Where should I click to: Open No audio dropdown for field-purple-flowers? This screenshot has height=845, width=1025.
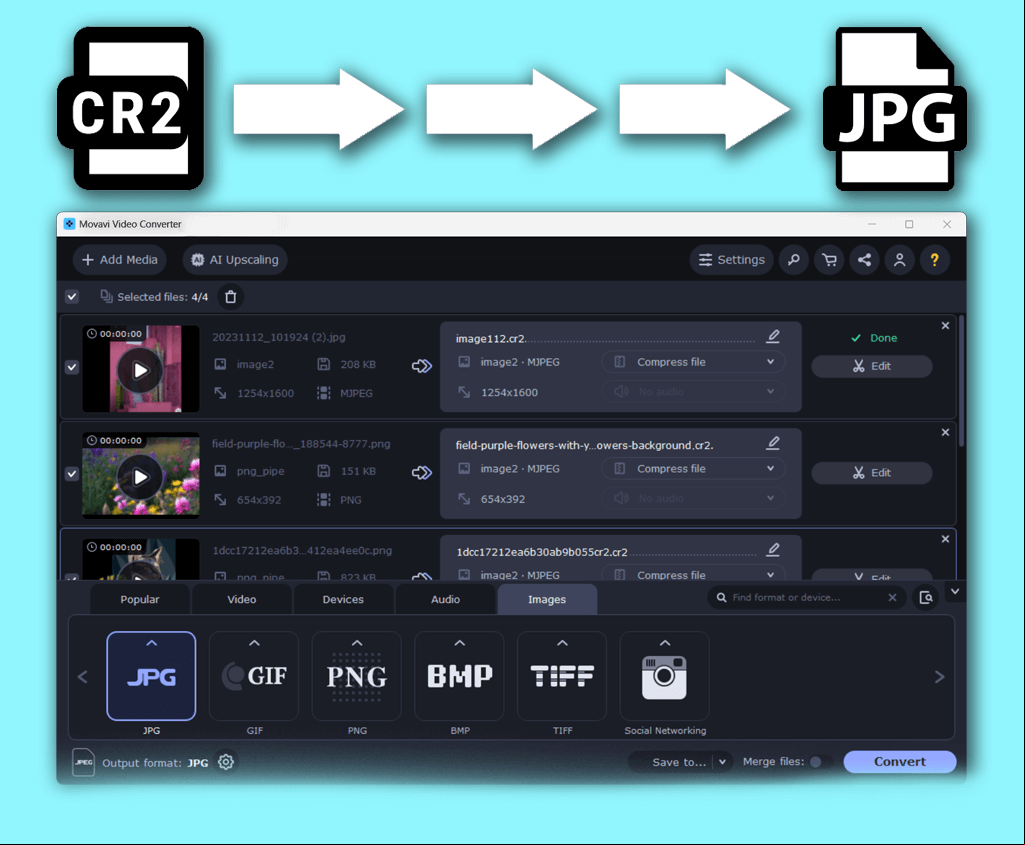(x=693, y=498)
